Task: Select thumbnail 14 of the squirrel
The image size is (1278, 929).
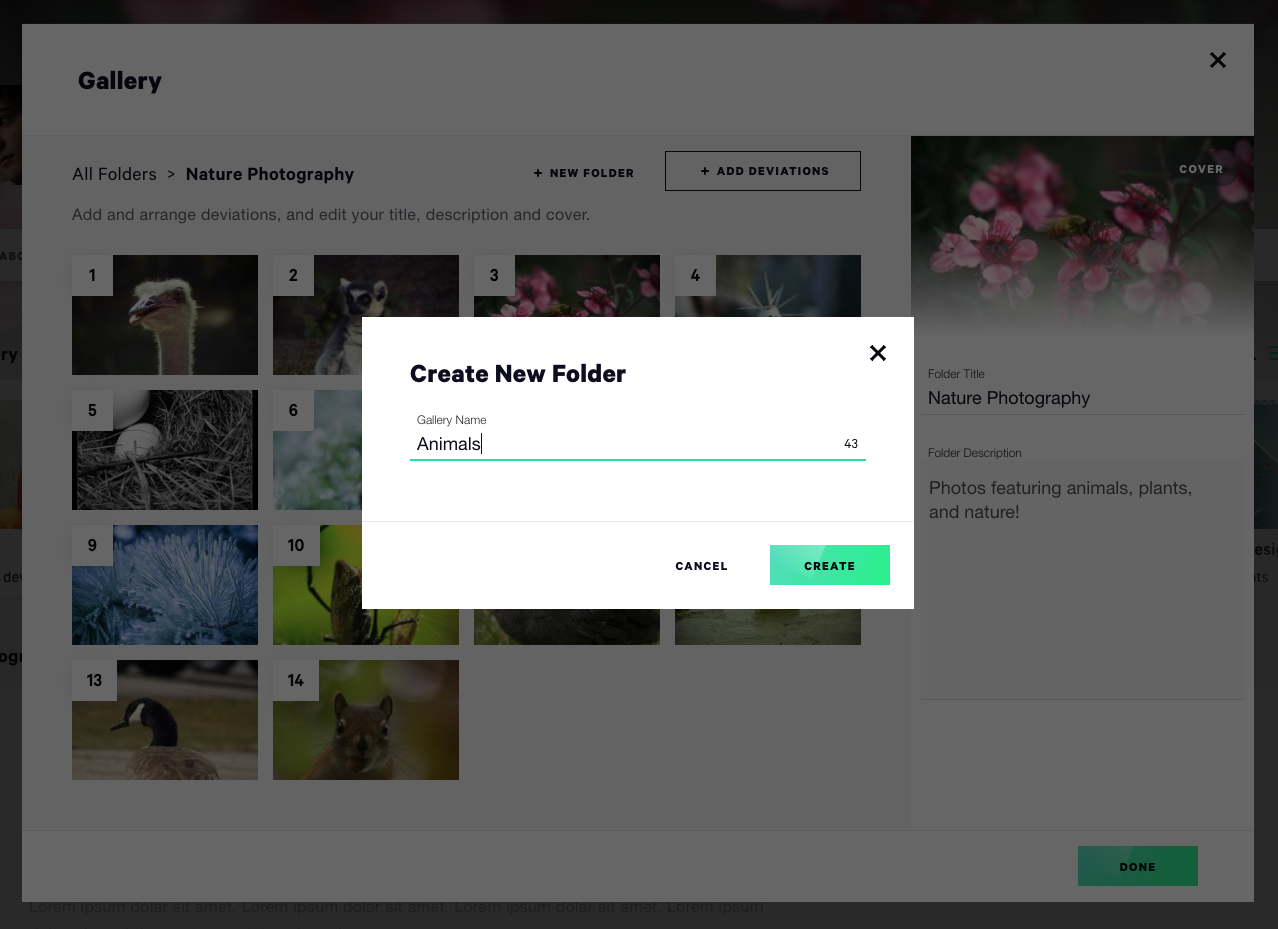Action: [x=366, y=720]
